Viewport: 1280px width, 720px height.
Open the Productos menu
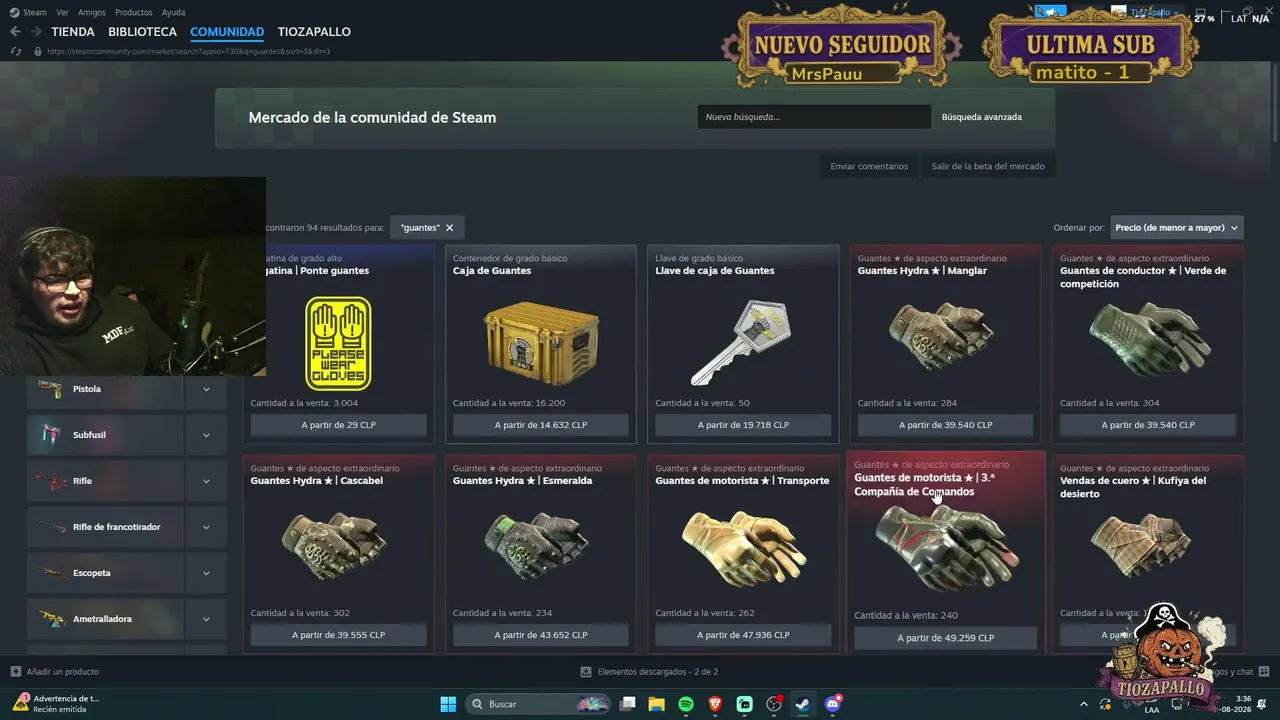click(x=134, y=13)
